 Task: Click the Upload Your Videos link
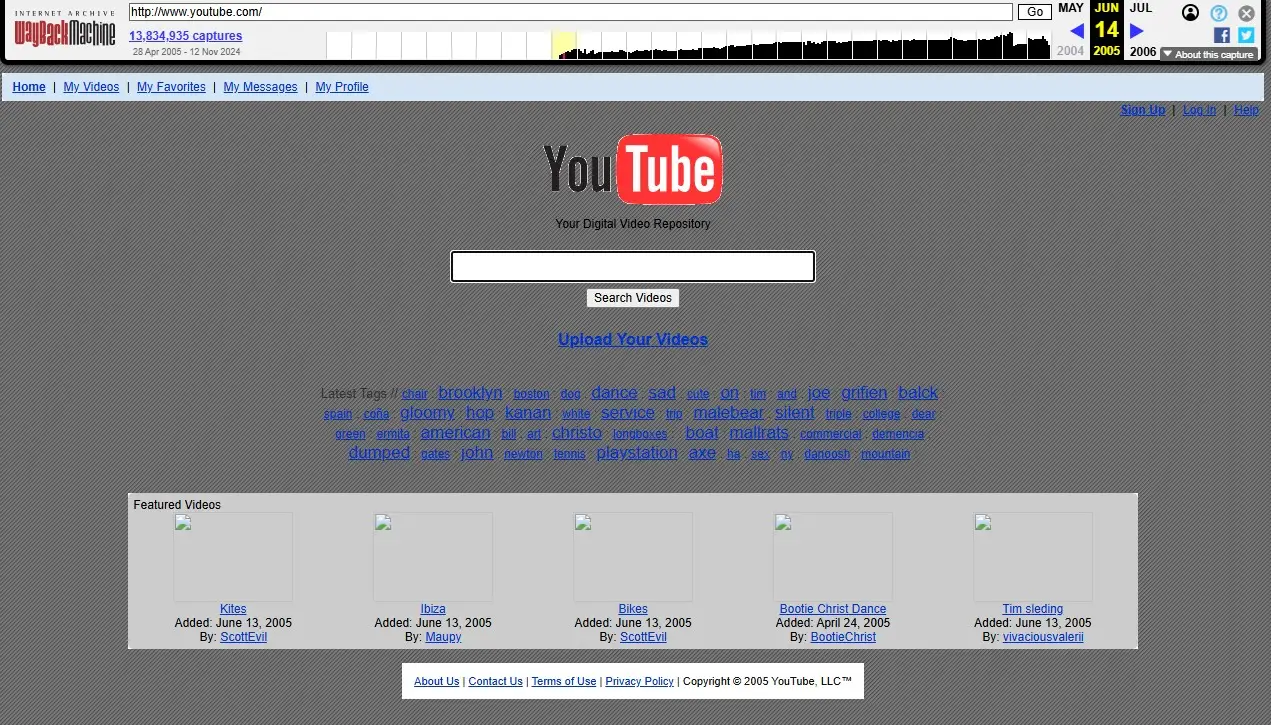[x=632, y=339]
